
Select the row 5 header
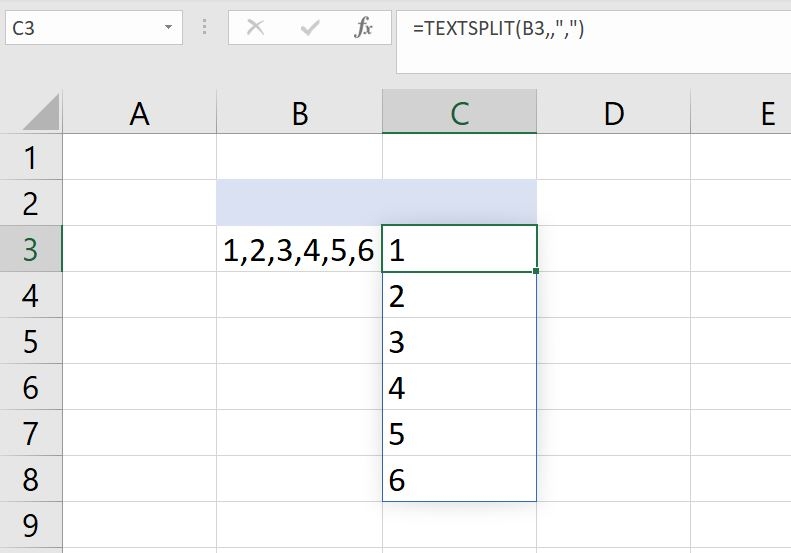[x=31, y=341]
